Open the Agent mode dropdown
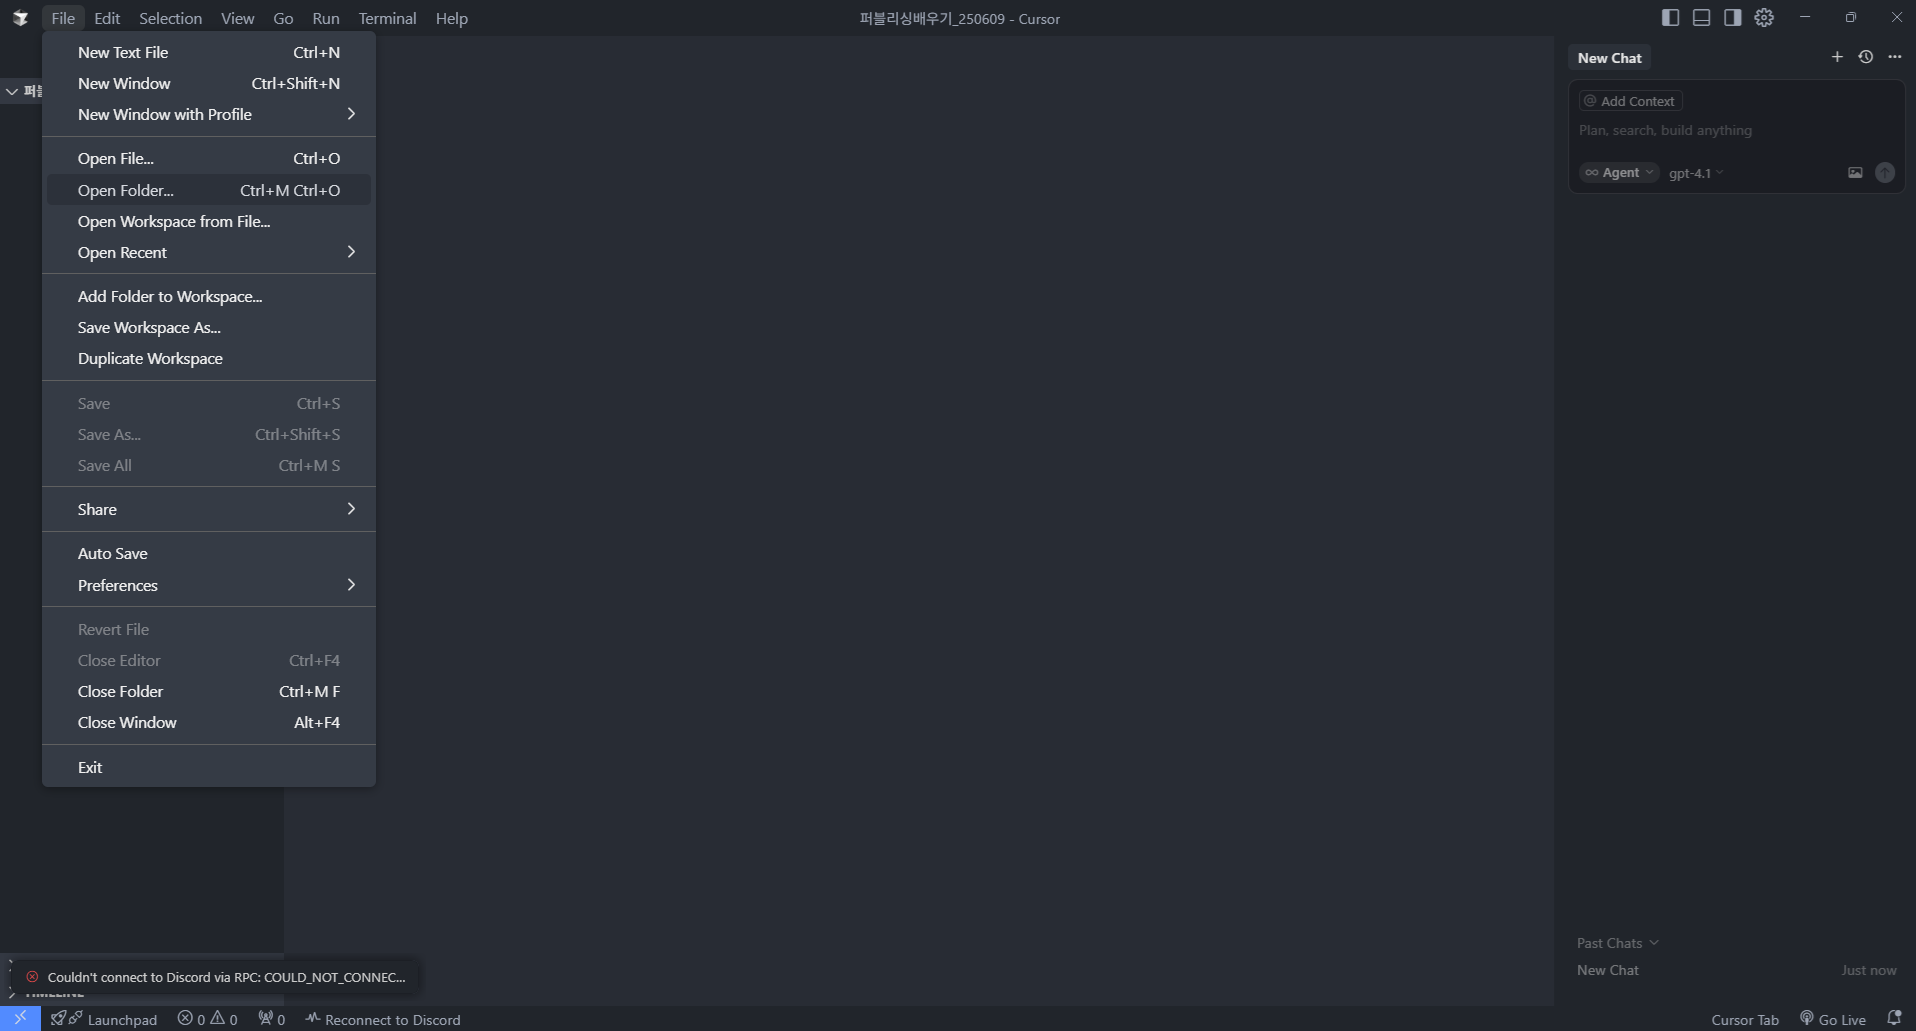Screen dimensions: 1916x1031 tap(1619, 173)
